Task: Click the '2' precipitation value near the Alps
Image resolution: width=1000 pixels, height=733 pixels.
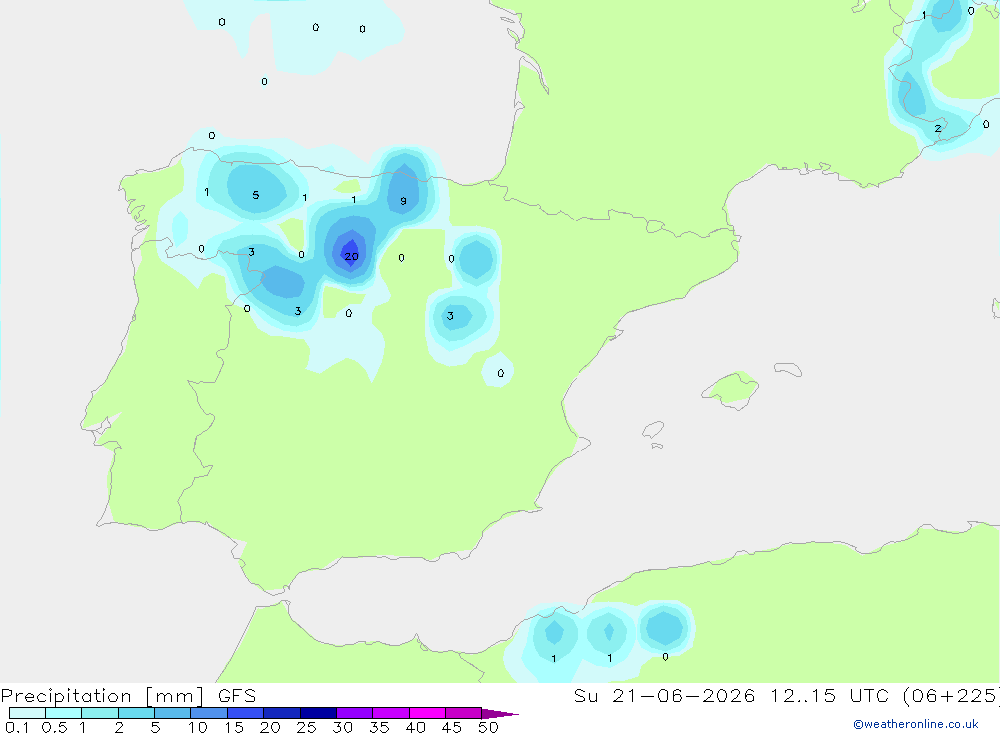Action: click(x=938, y=129)
